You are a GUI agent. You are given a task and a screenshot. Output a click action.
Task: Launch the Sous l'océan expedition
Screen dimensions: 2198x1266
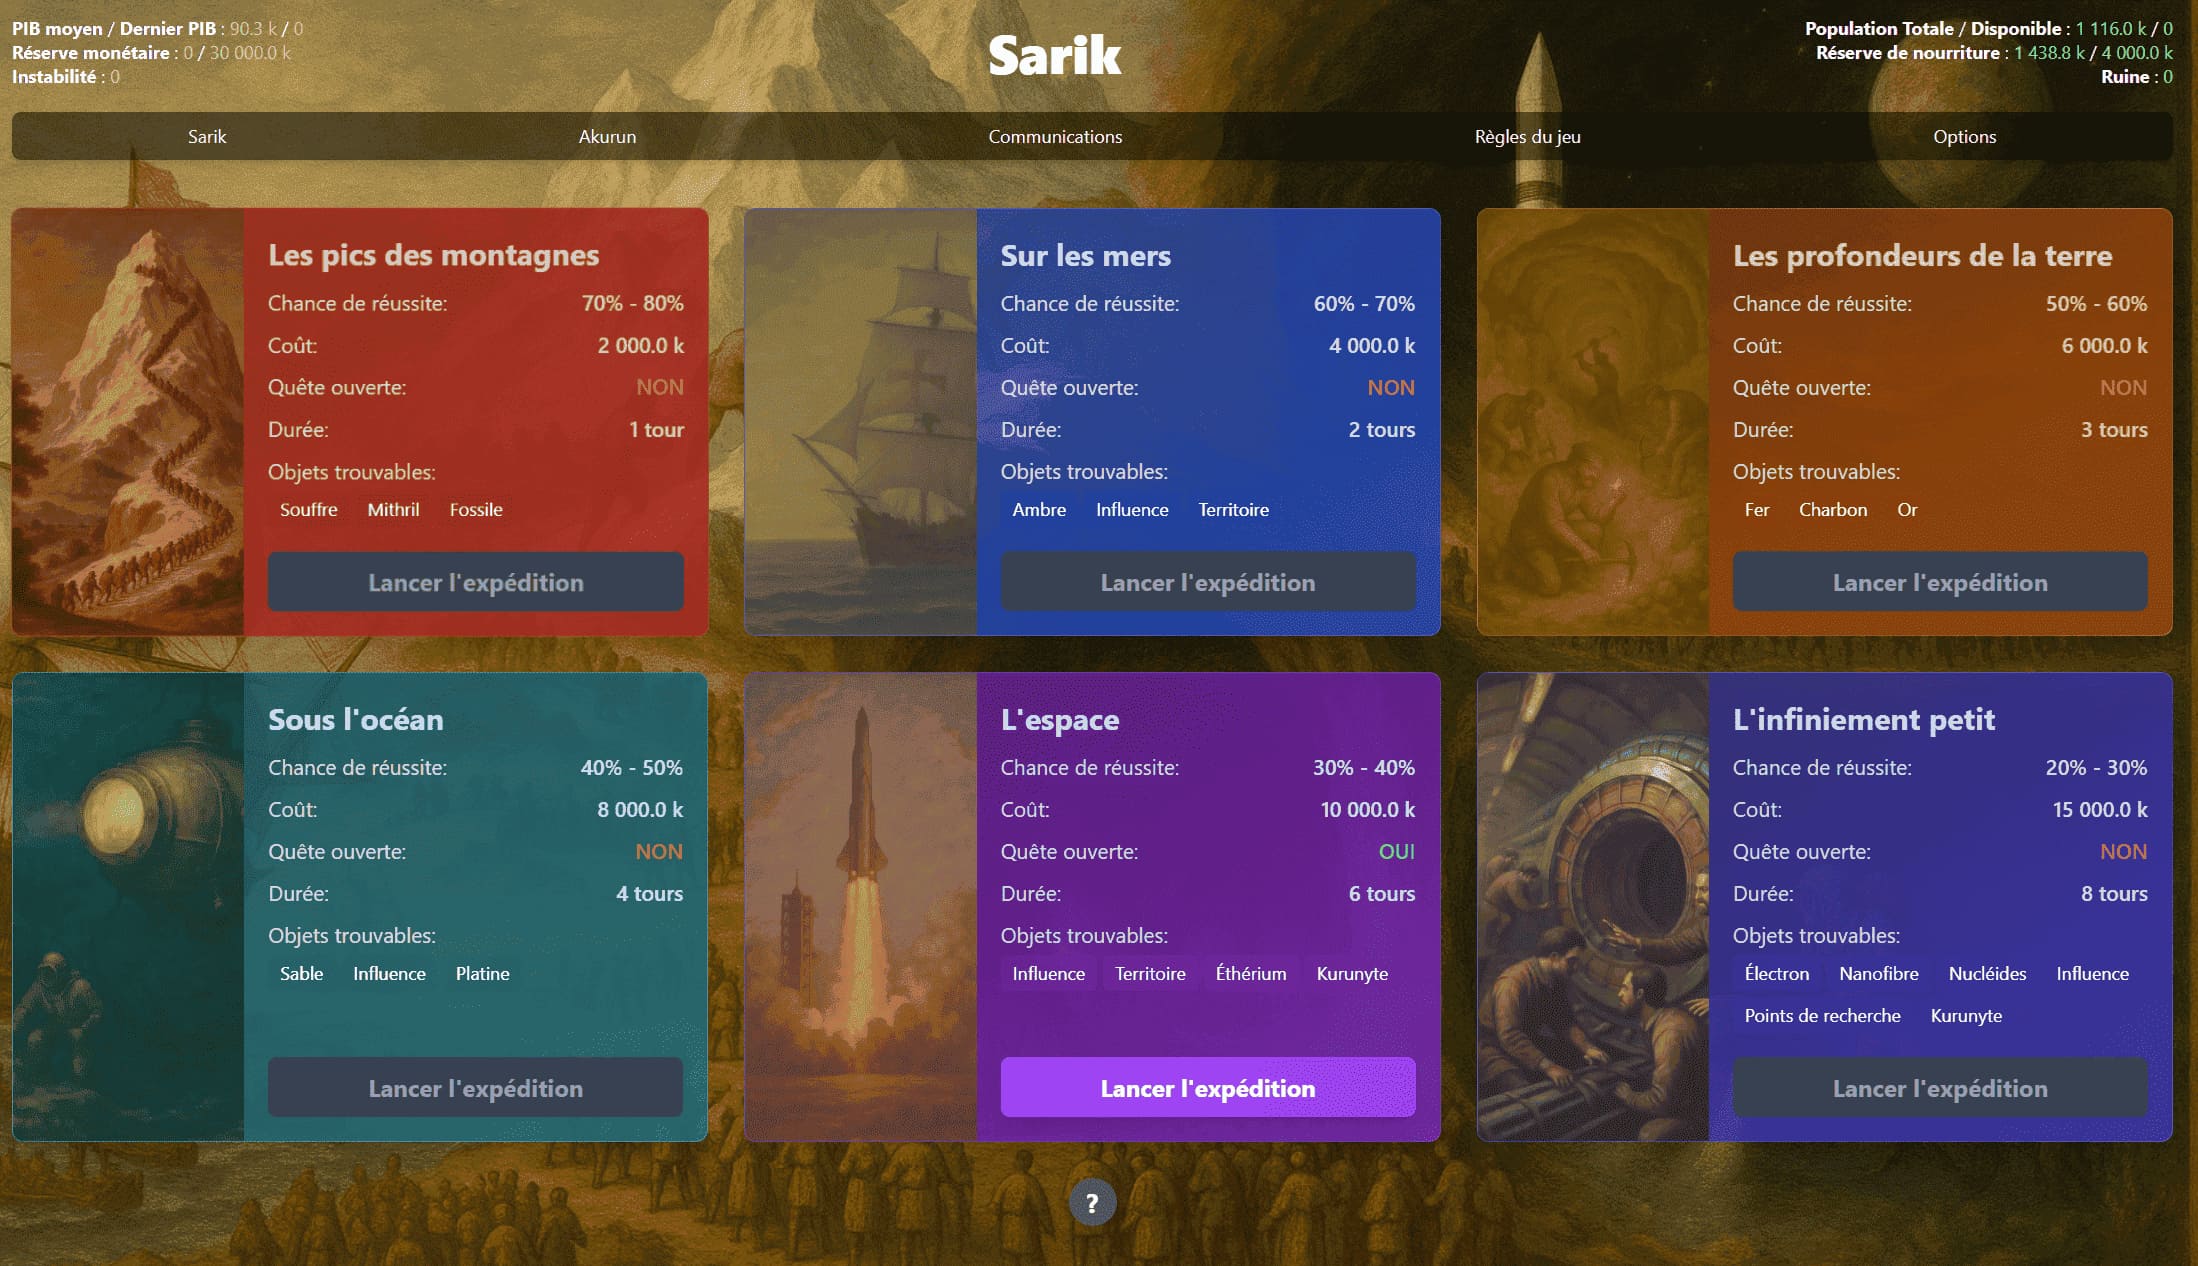point(475,1087)
